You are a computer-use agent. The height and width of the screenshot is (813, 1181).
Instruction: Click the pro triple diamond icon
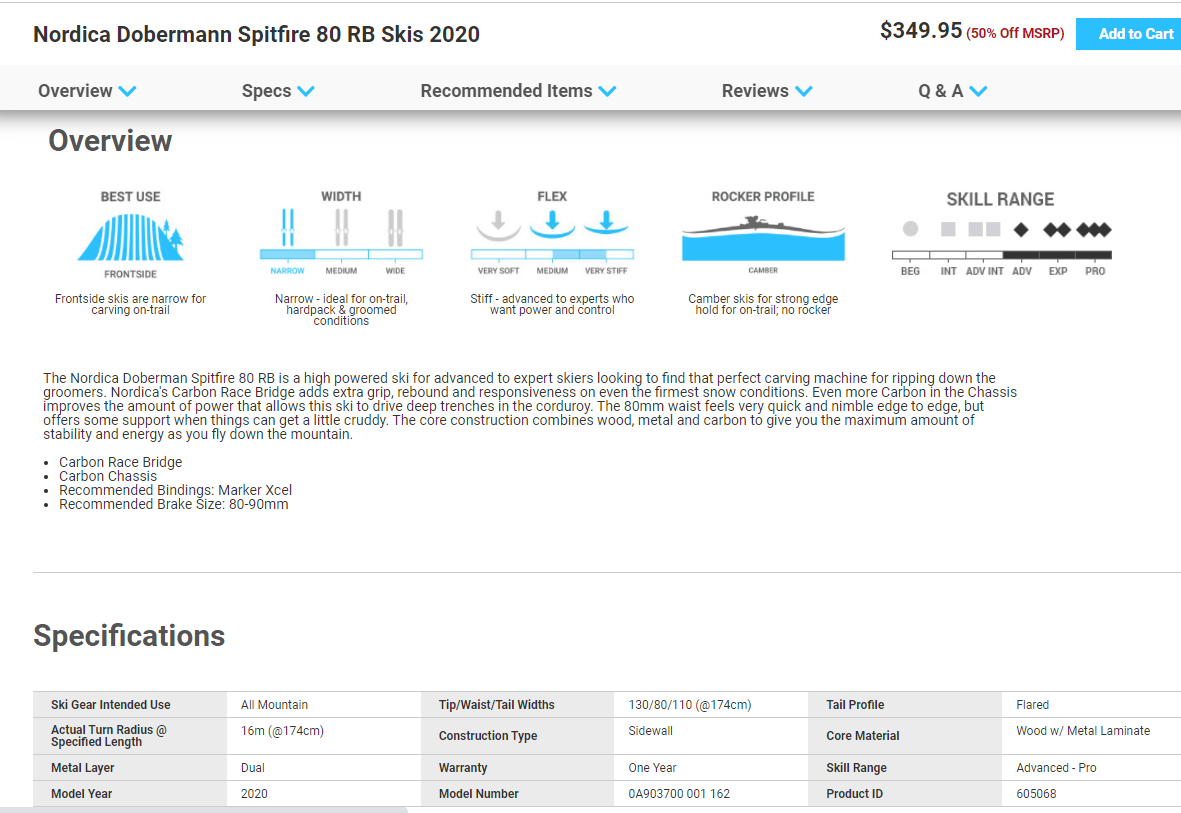1094,230
